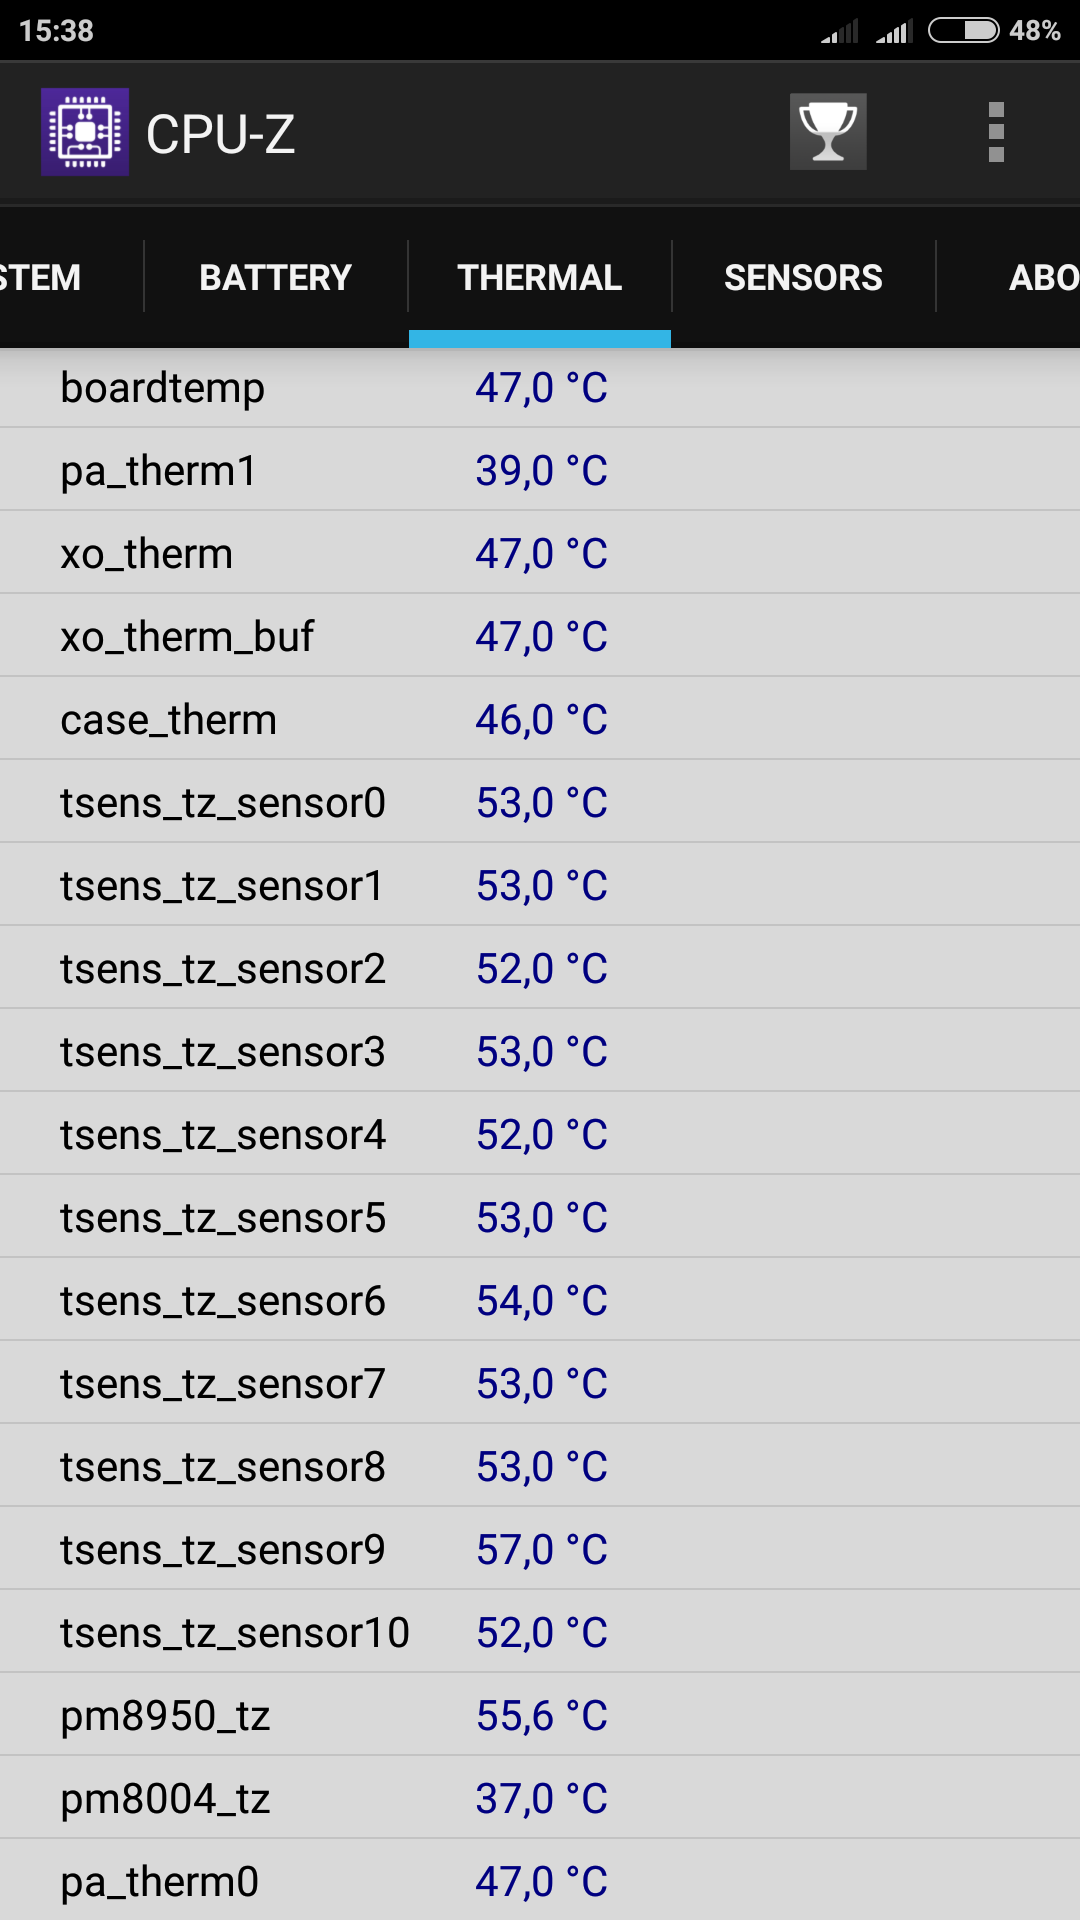Image resolution: width=1080 pixels, height=1920 pixels.
Task: Open the trophy benchmark icon
Action: click(828, 132)
